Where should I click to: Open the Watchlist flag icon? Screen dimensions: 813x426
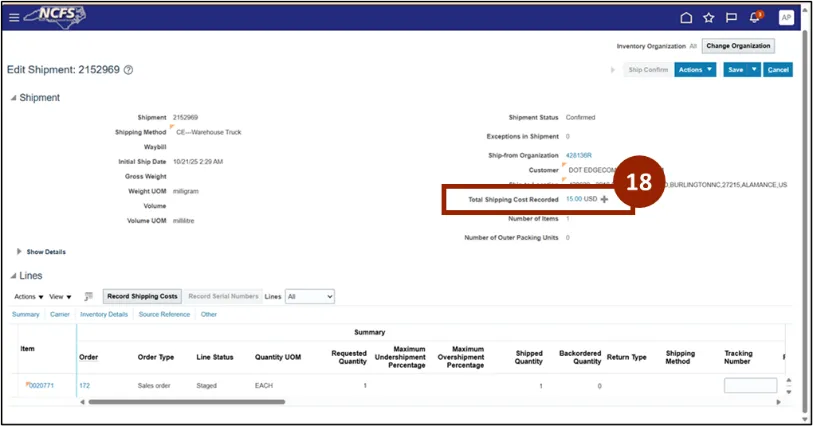click(731, 18)
